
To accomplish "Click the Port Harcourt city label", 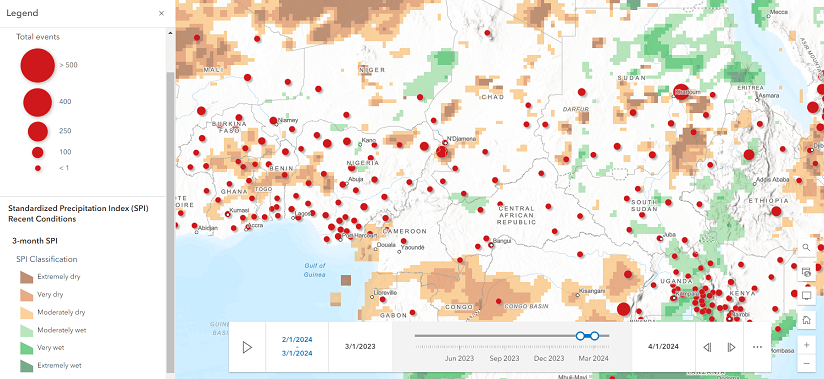I will point(359,235).
